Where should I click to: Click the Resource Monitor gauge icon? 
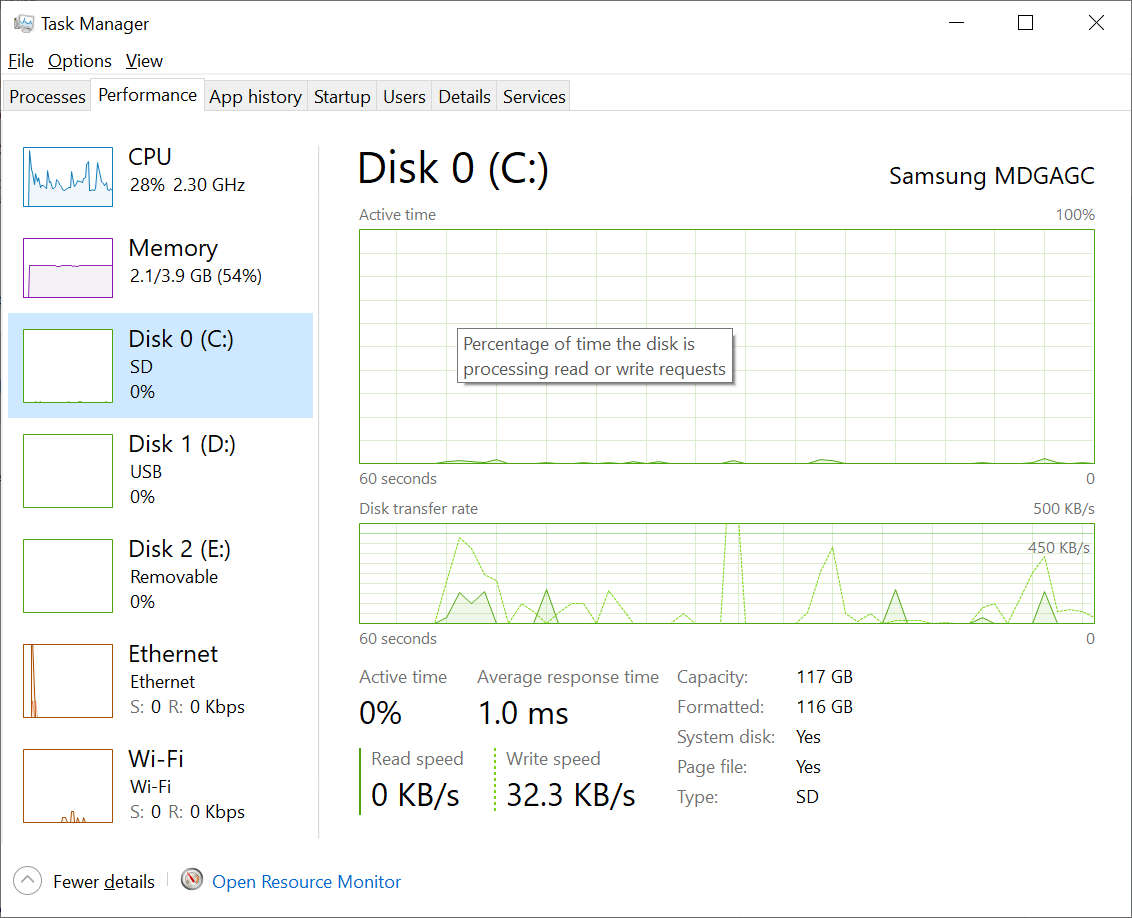192,880
